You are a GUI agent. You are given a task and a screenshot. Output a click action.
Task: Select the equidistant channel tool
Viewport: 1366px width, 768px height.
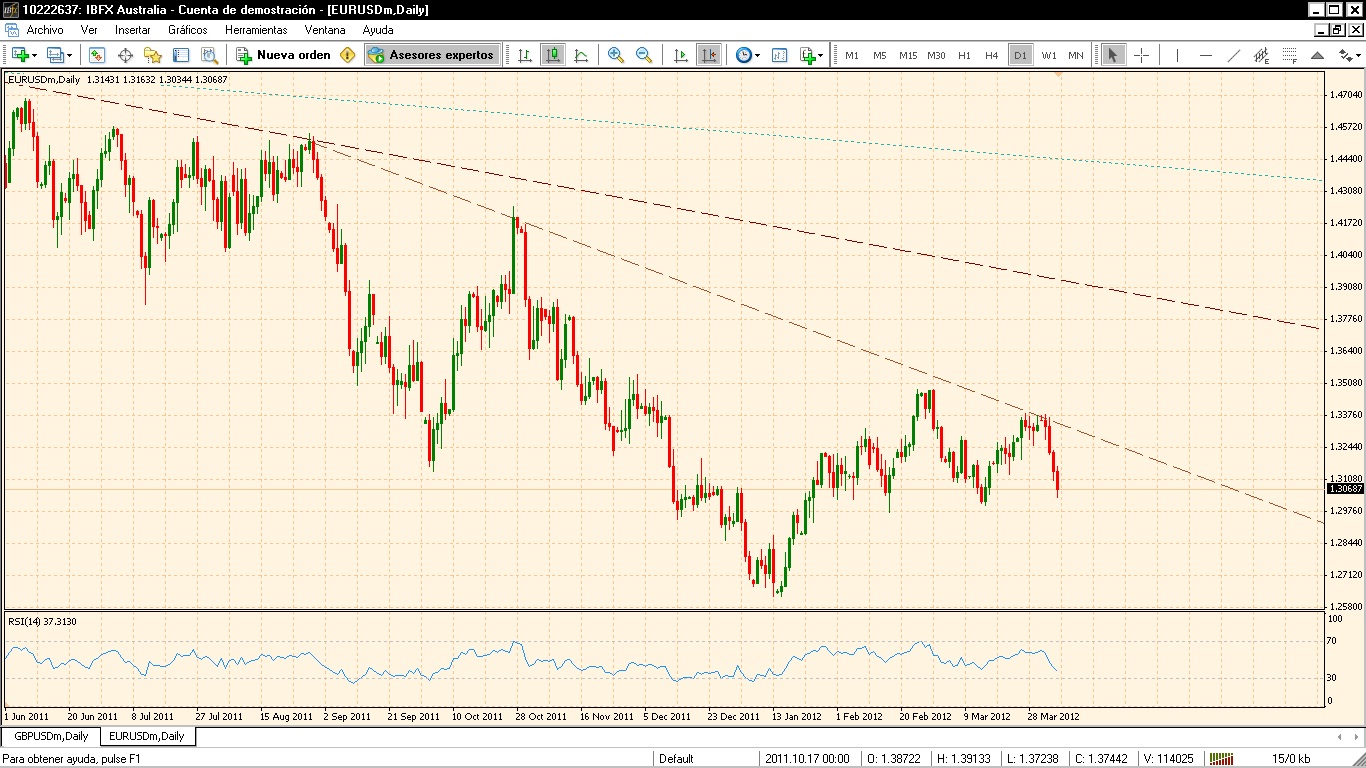(x=1261, y=55)
